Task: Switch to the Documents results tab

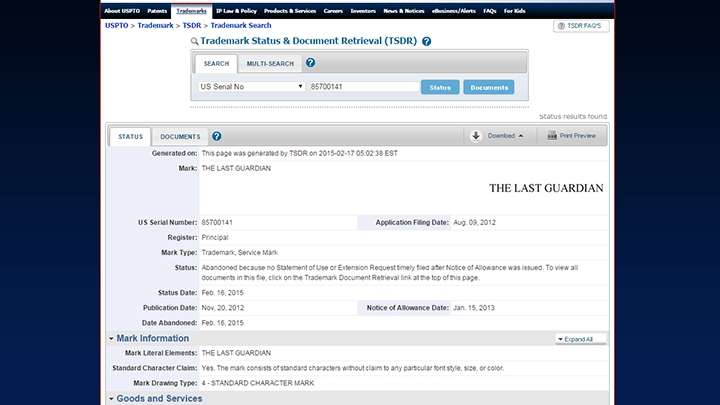Action: [180, 137]
